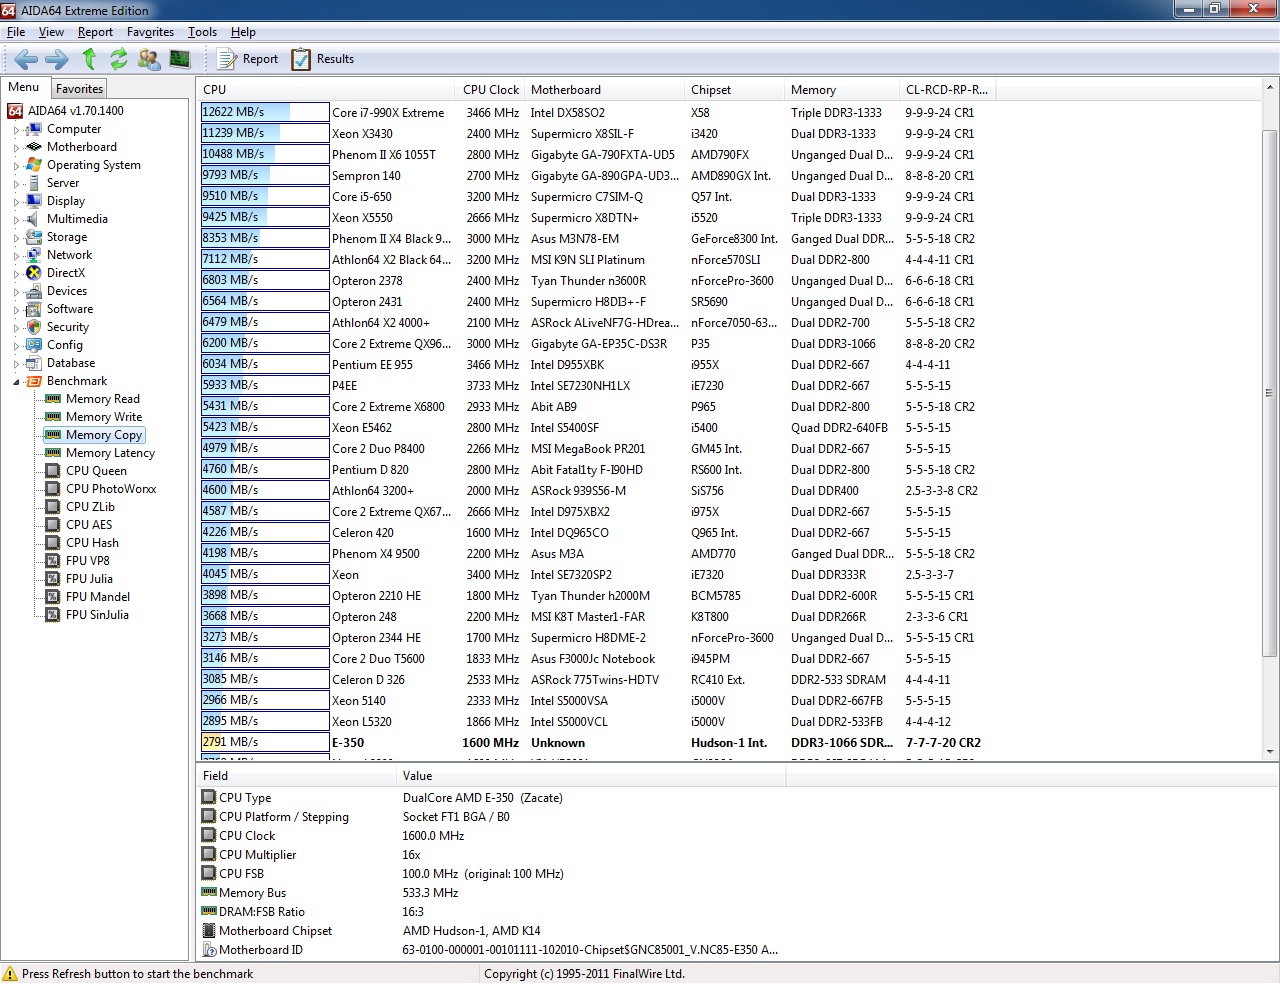Click the Refresh toolbar icon
The image size is (1280, 984).
point(119,59)
